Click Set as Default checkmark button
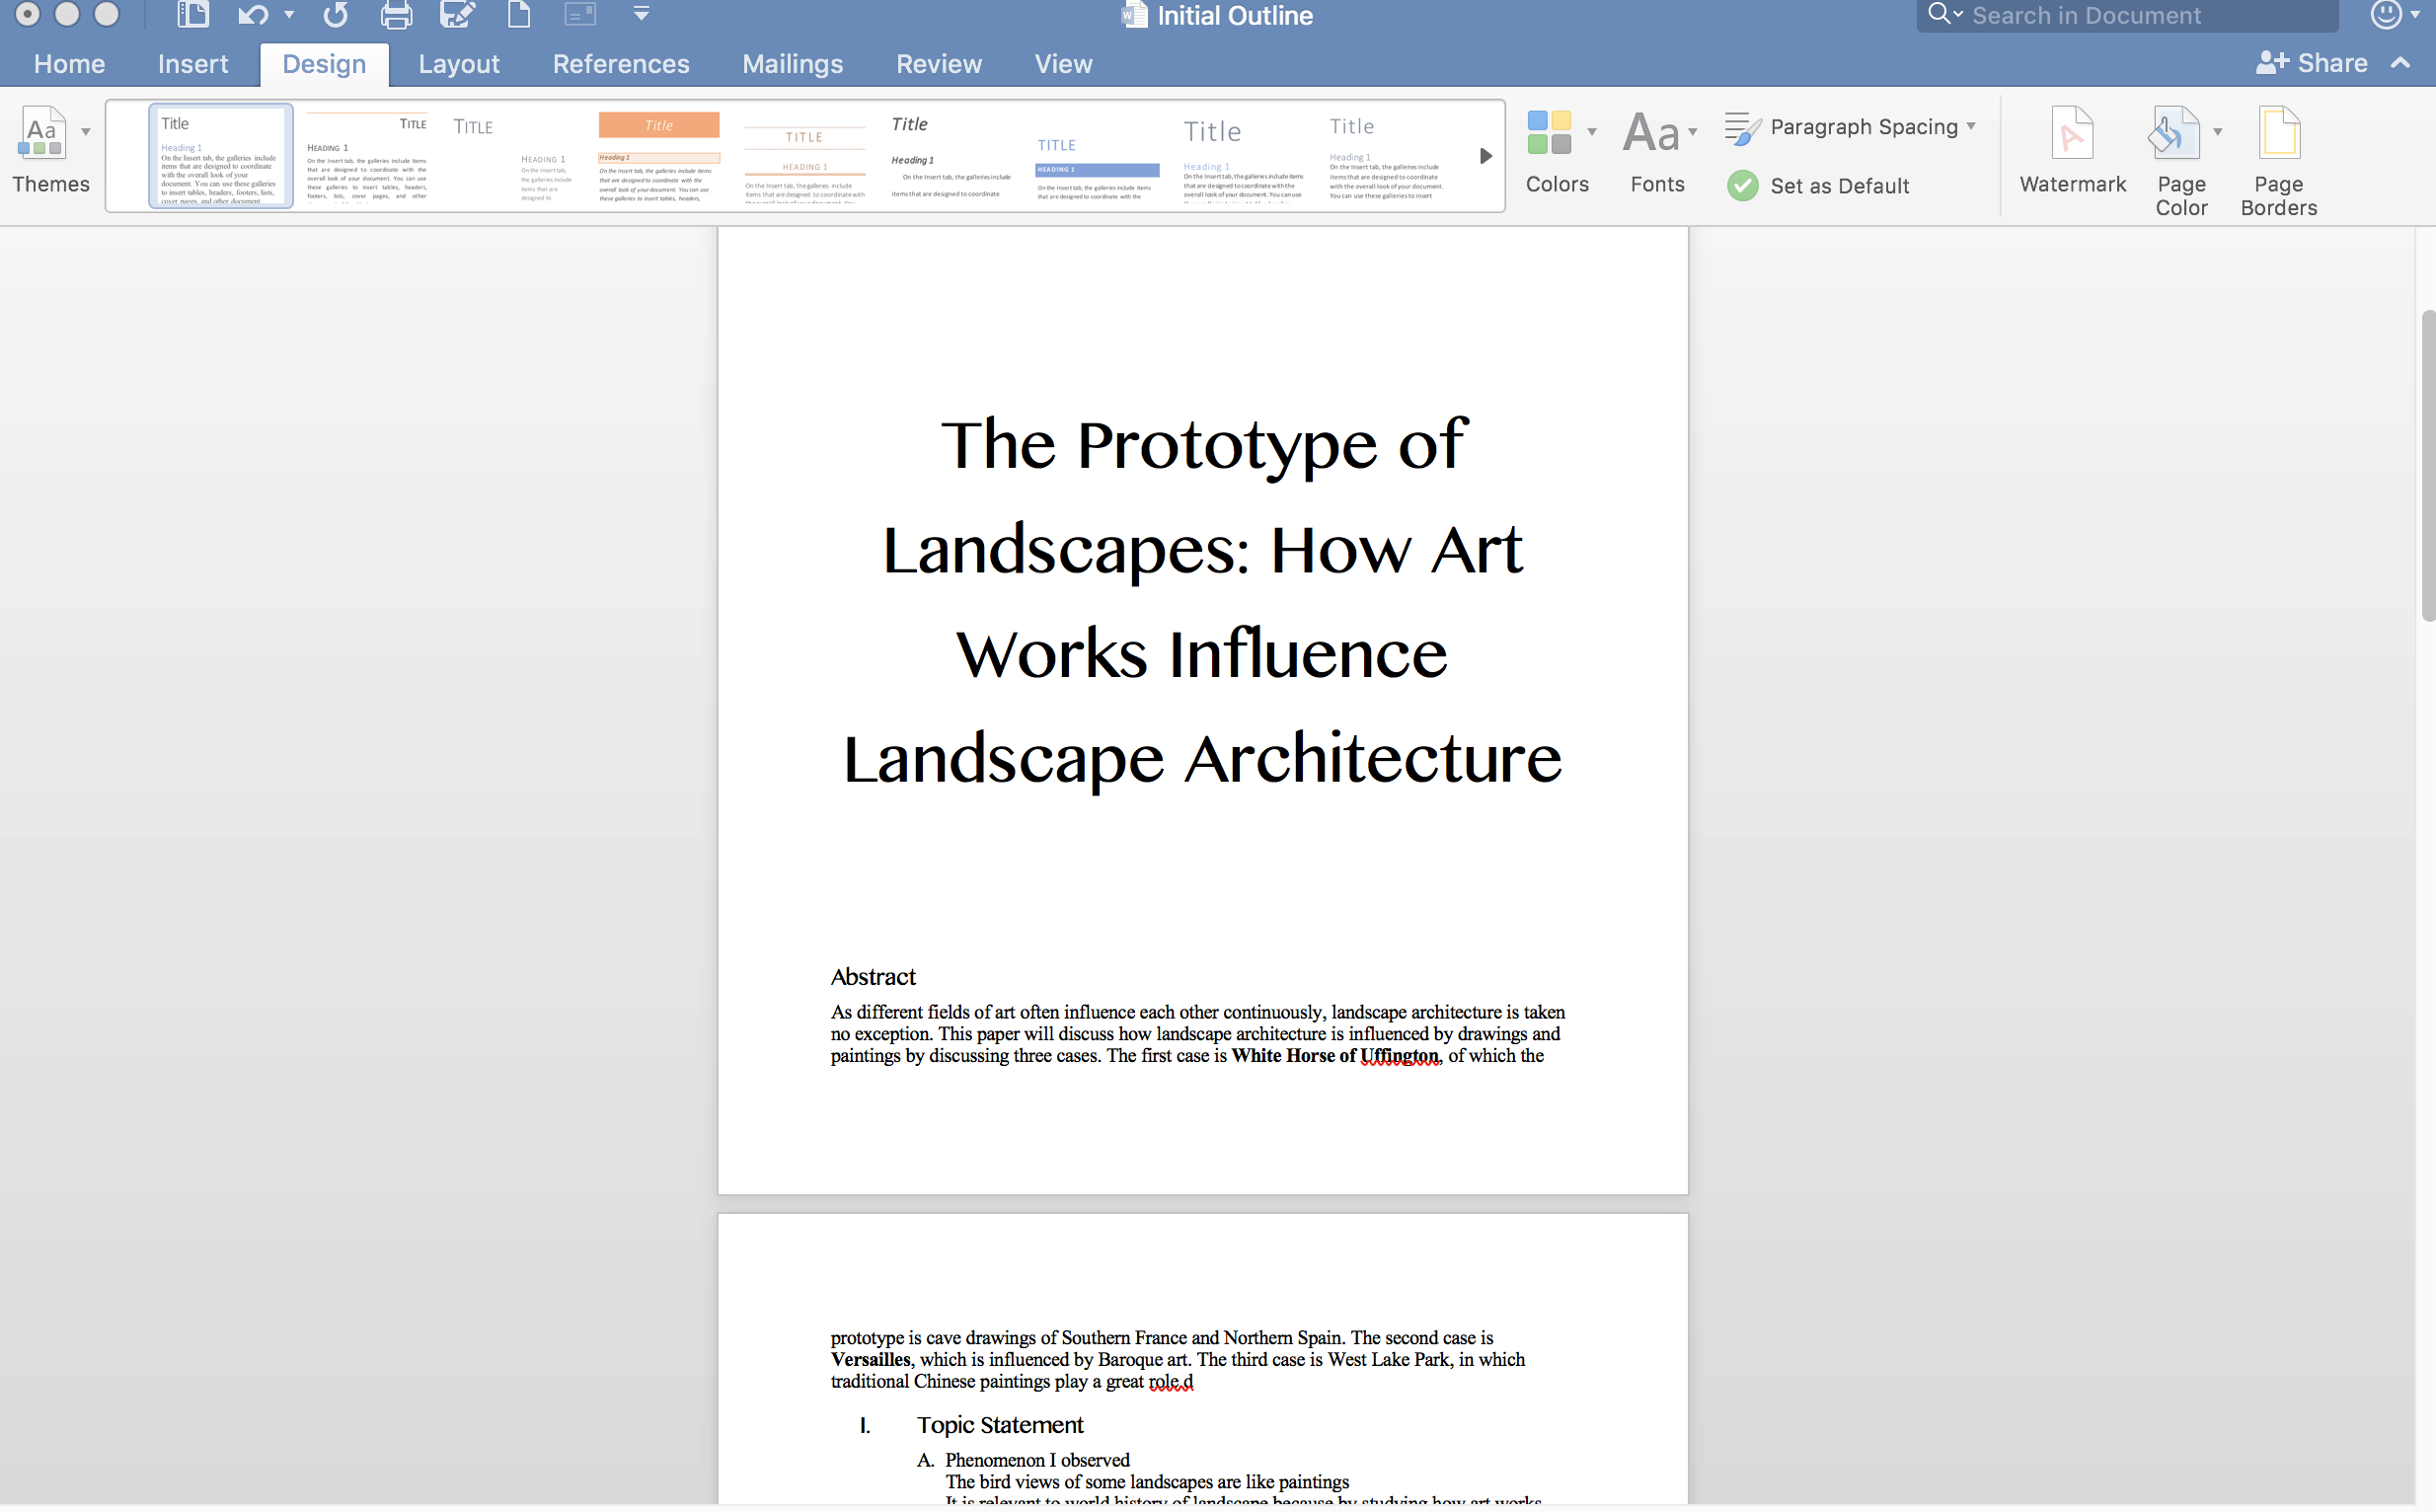The image size is (2436, 1512). [x=1743, y=186]
